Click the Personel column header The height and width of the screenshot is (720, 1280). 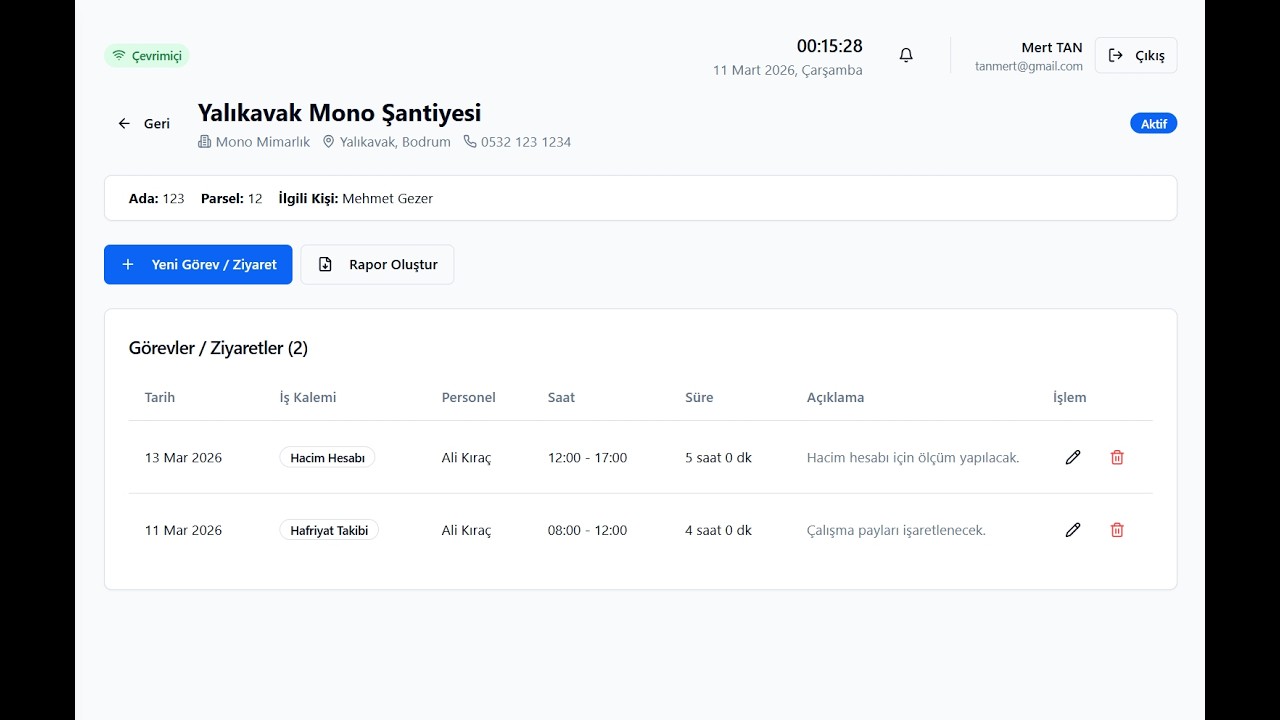tap(469, 397)
